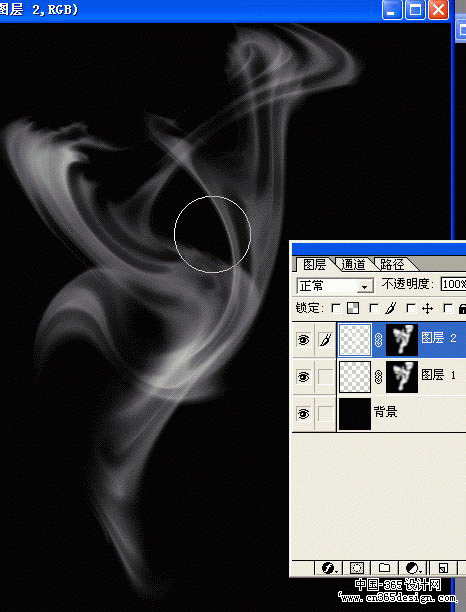Add a layer mask via bottom icon
This screenshot has height=612, width=466.
(357, 567)
